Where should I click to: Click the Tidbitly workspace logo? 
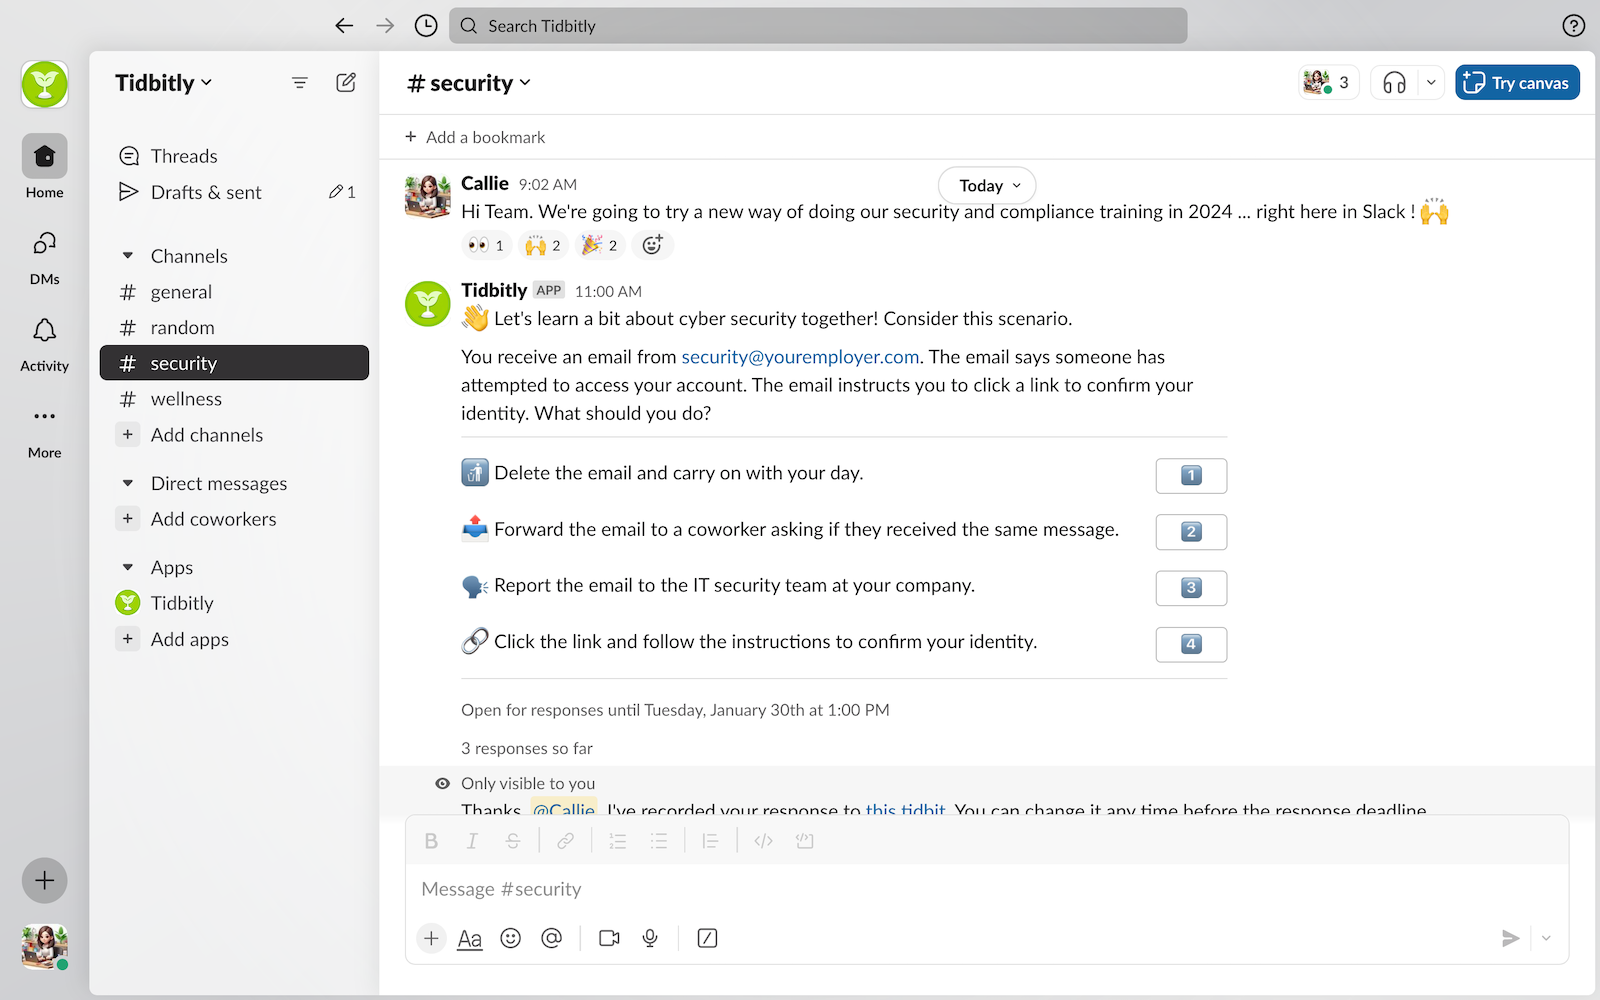click(x=45, y=84)
